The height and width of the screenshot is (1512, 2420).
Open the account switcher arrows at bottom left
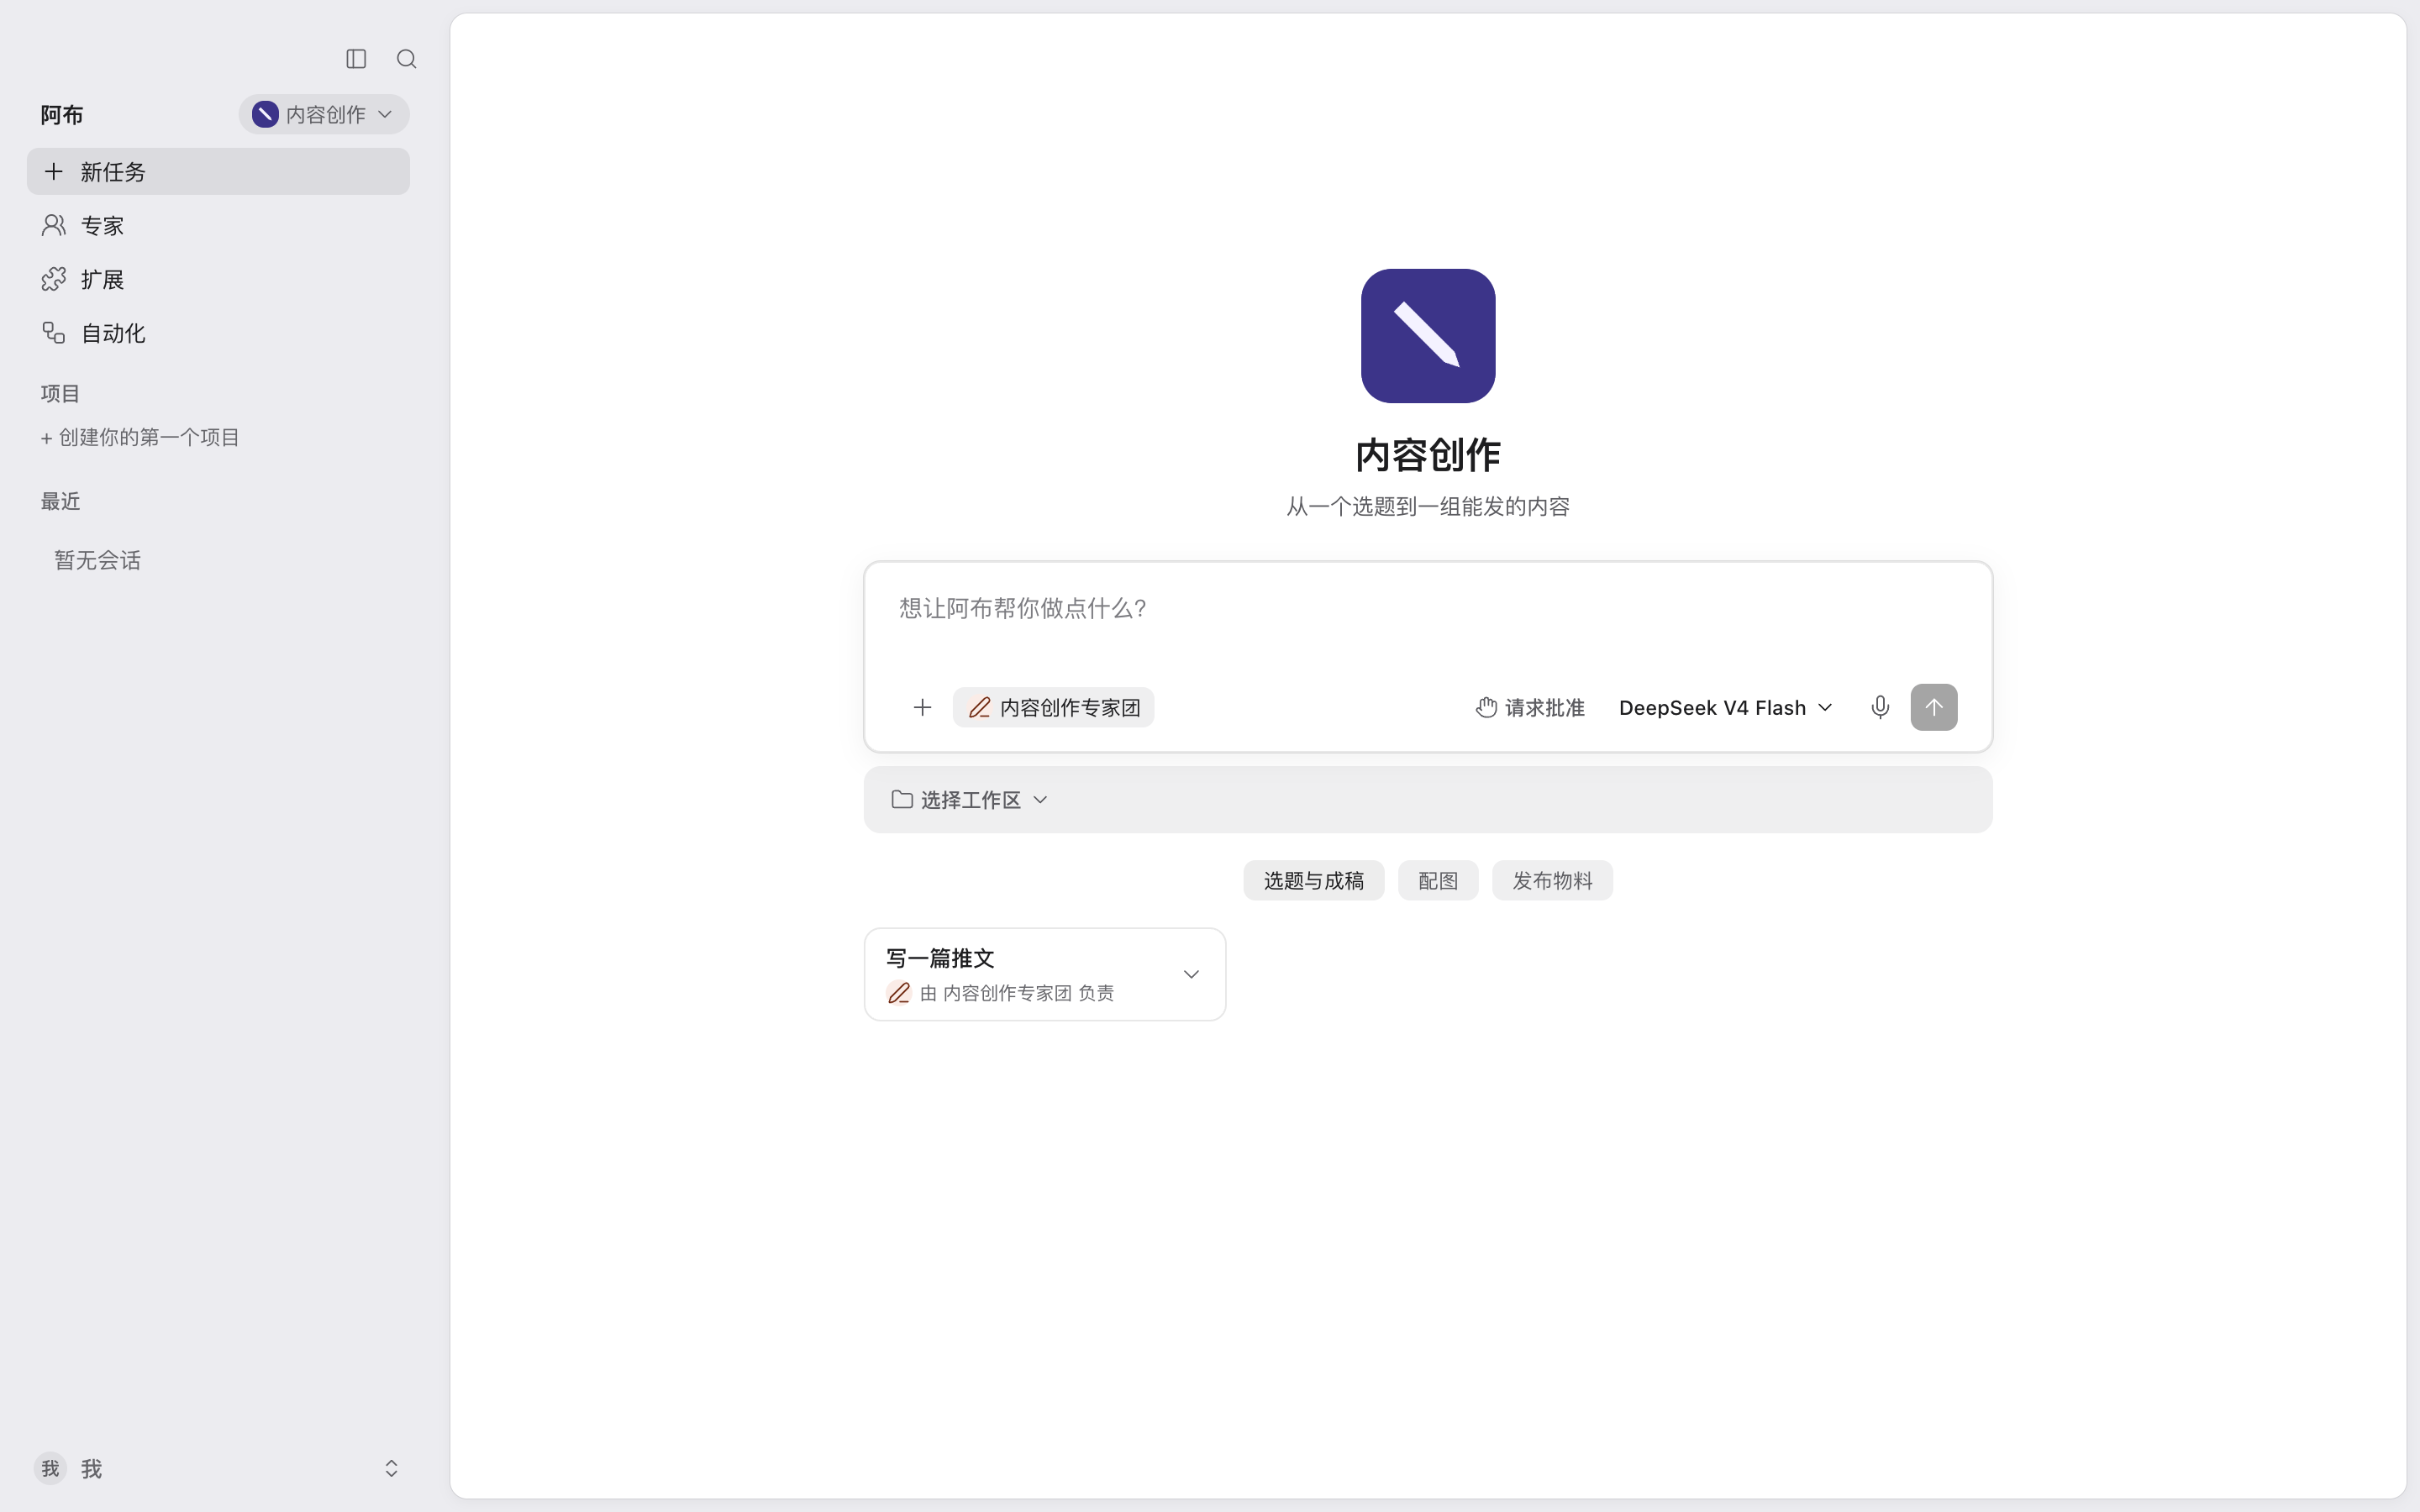pyautogui.click(x=392, y=1468)
